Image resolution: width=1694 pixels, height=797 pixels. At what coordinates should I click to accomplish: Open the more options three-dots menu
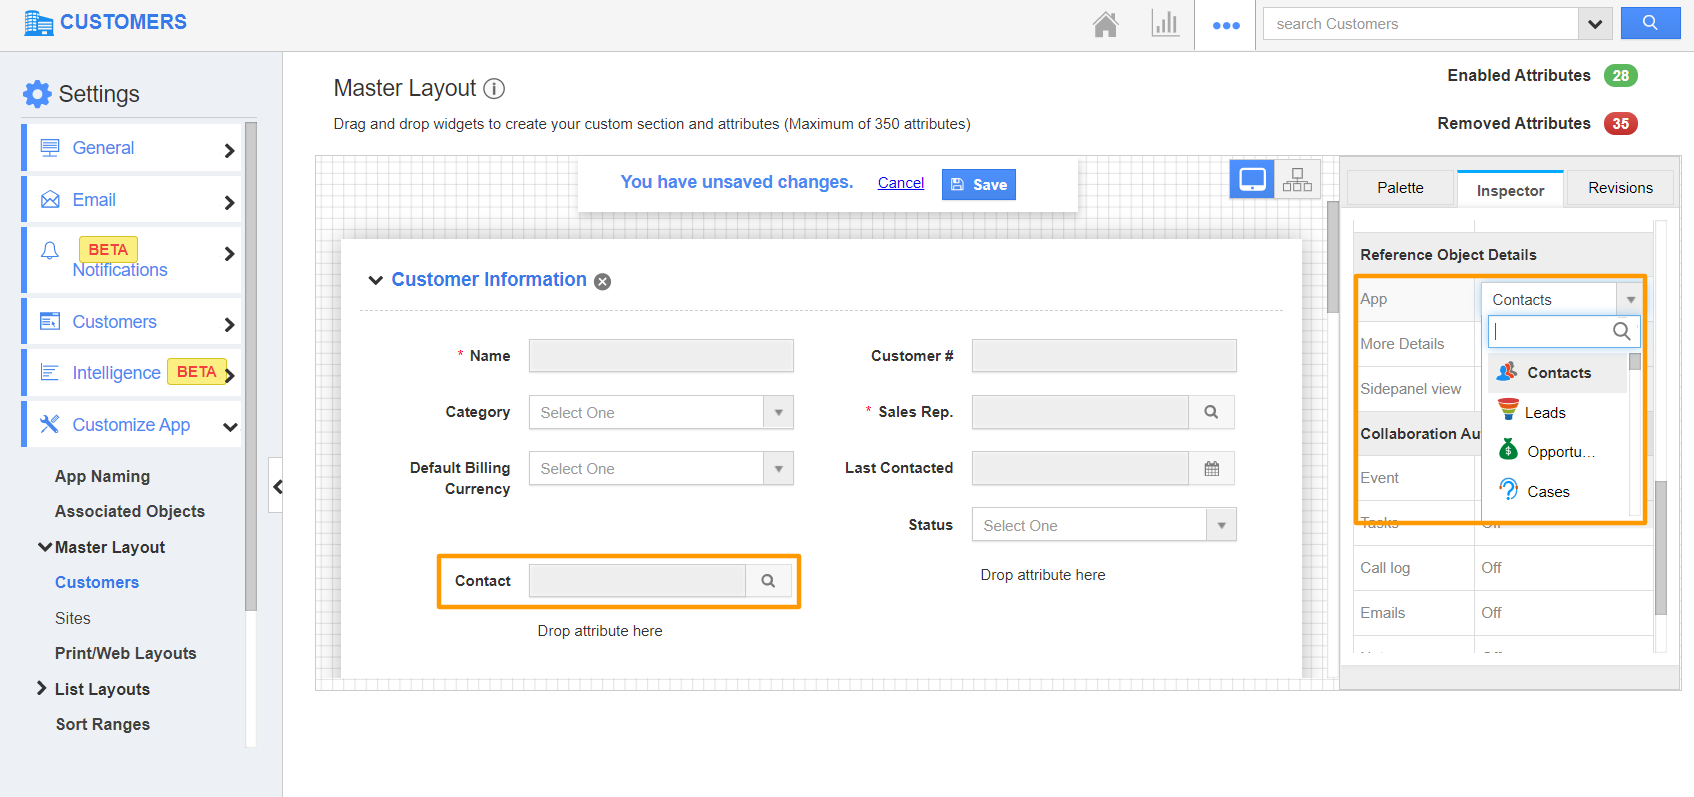click(1226, 25)
